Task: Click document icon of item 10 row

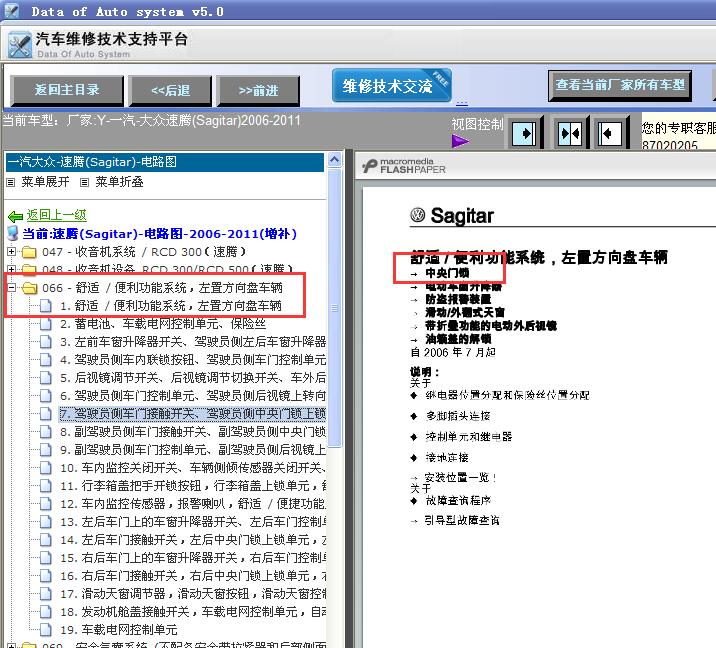Action: [x=46, y=468]
